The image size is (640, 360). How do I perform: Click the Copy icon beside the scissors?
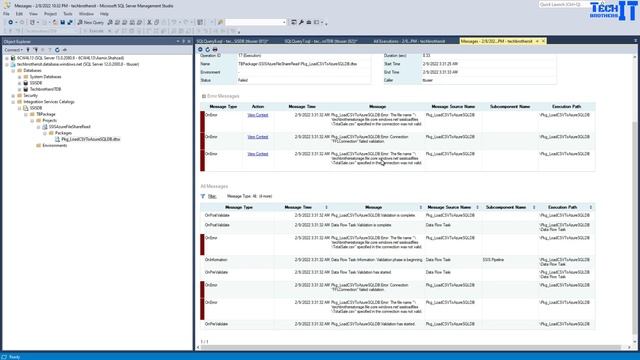157,22
